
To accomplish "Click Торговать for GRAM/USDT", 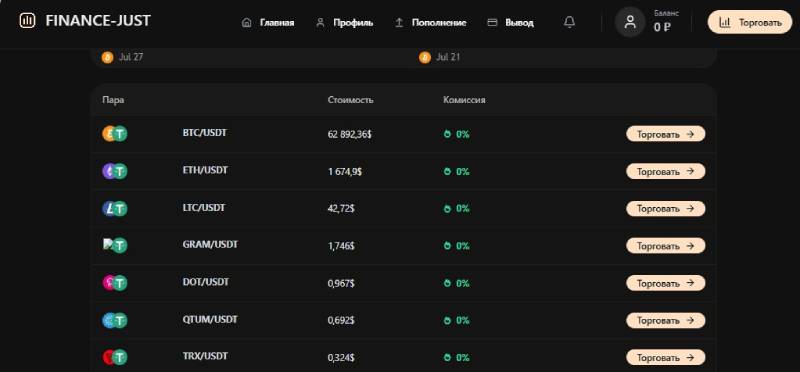I will coord(665,246).
